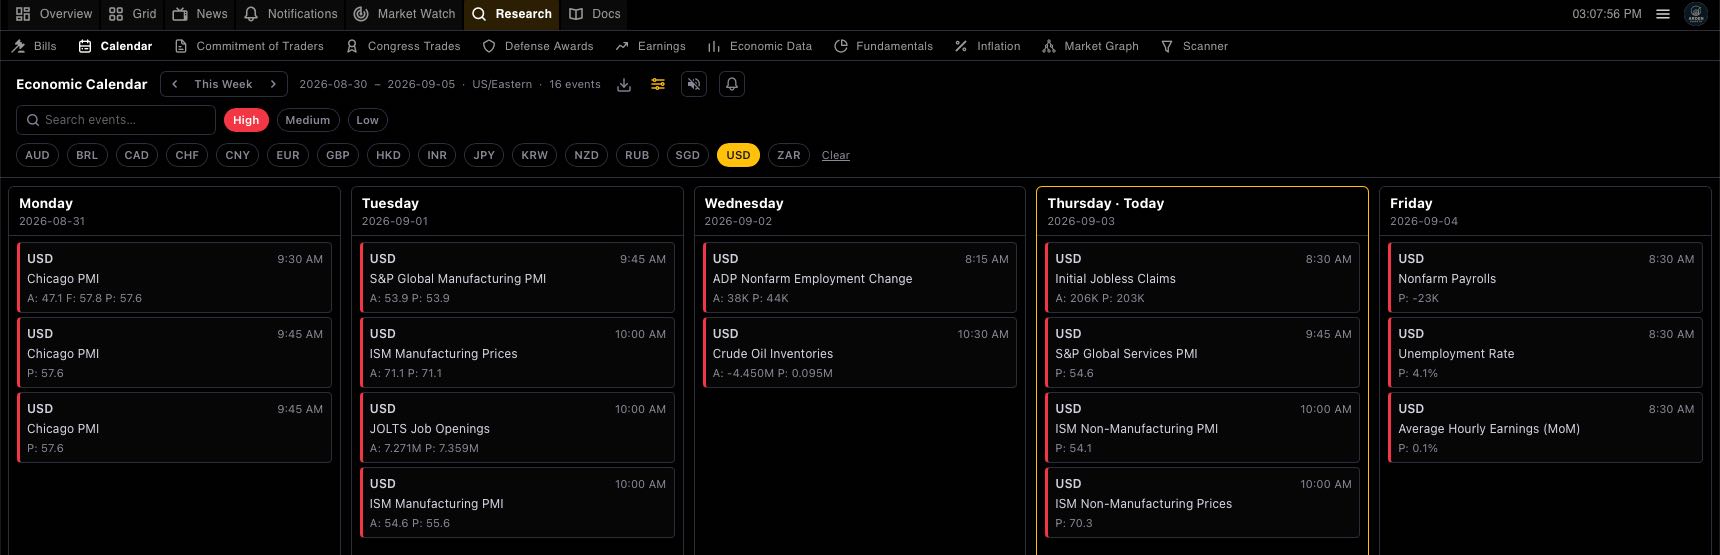This screenshot has width=1720, height=555.
Task: Toggle the INR currency filter
Action: tap(437, 155)
